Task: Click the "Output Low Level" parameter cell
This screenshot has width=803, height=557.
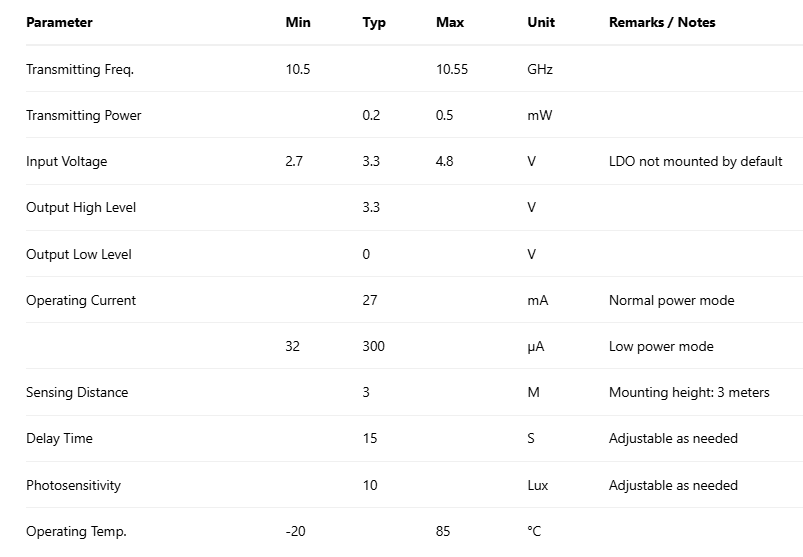Action: pos(79,254)
